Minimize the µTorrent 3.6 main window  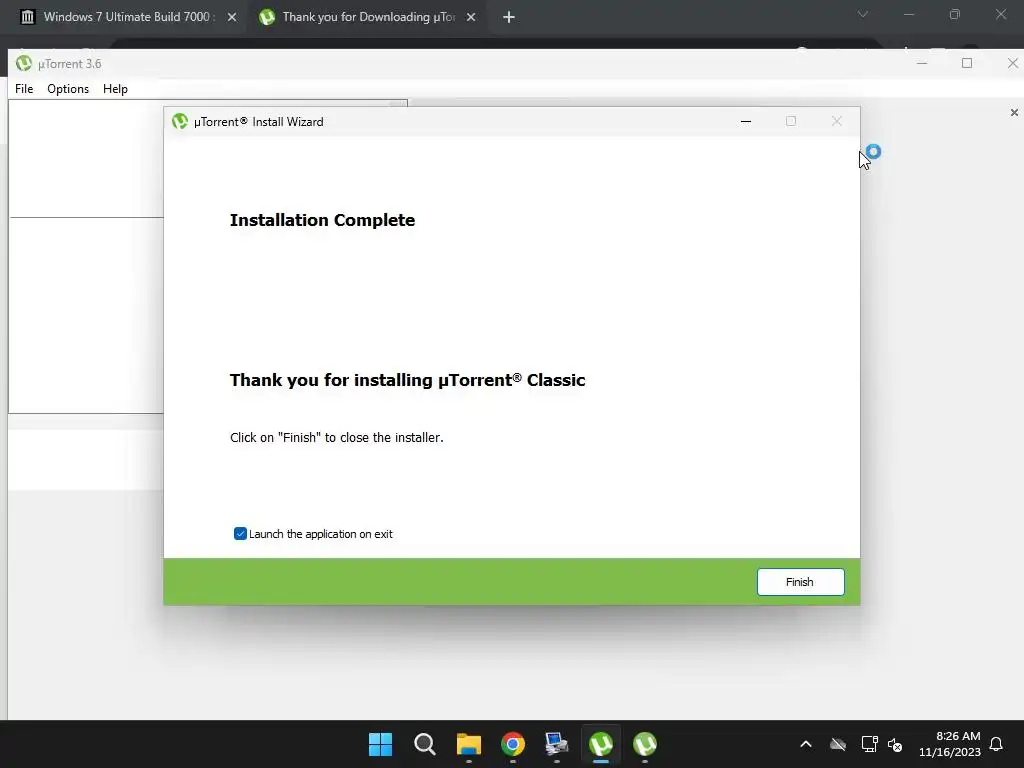(x=922, y=63)
